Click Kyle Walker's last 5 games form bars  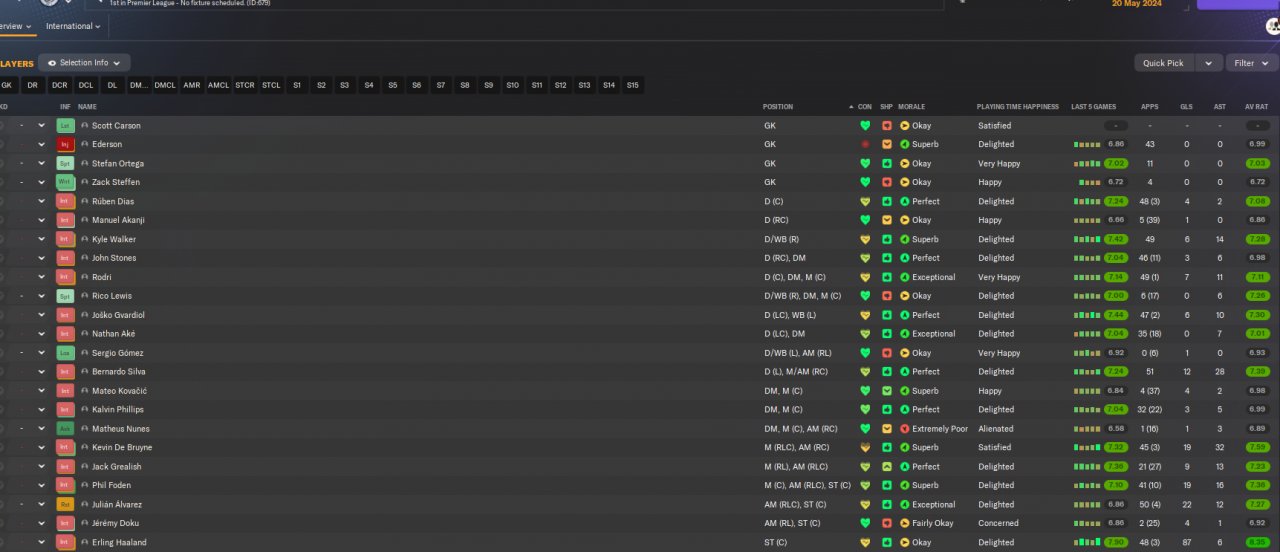point(1088,240)
